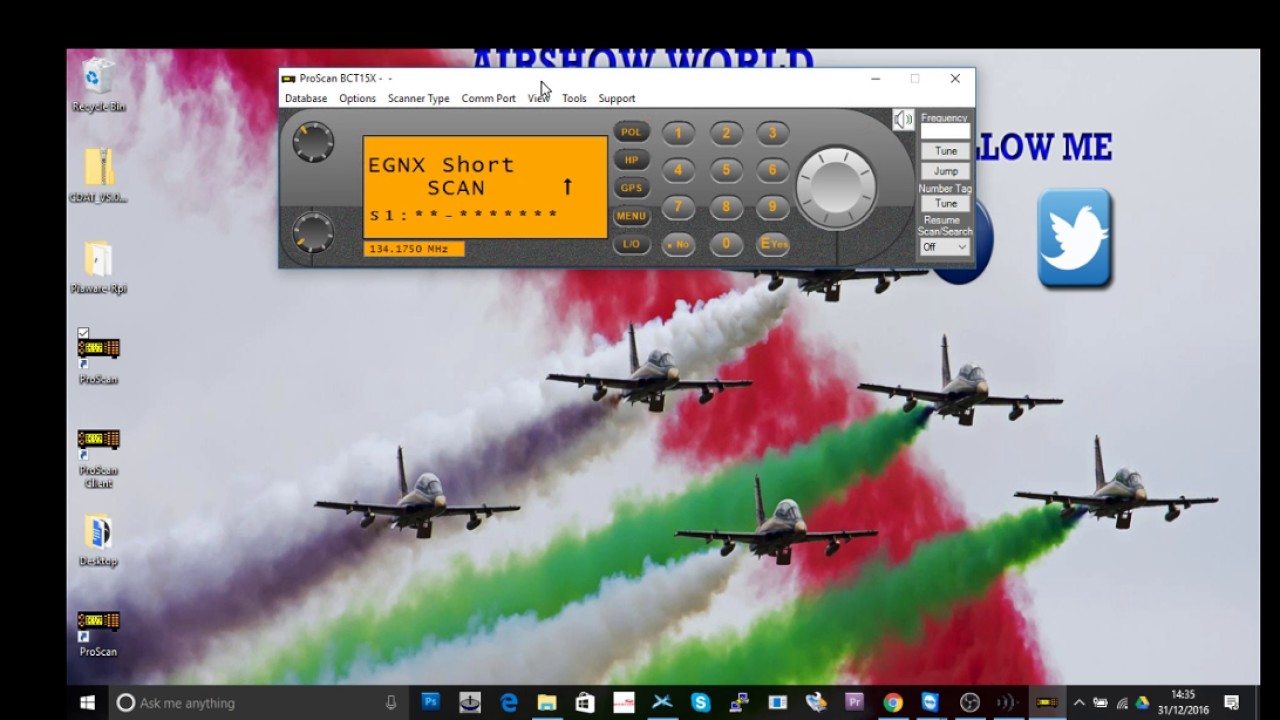The image size is (1280, 720).
Task: Open the Scanner Type menu
Action: pos(418,98)
